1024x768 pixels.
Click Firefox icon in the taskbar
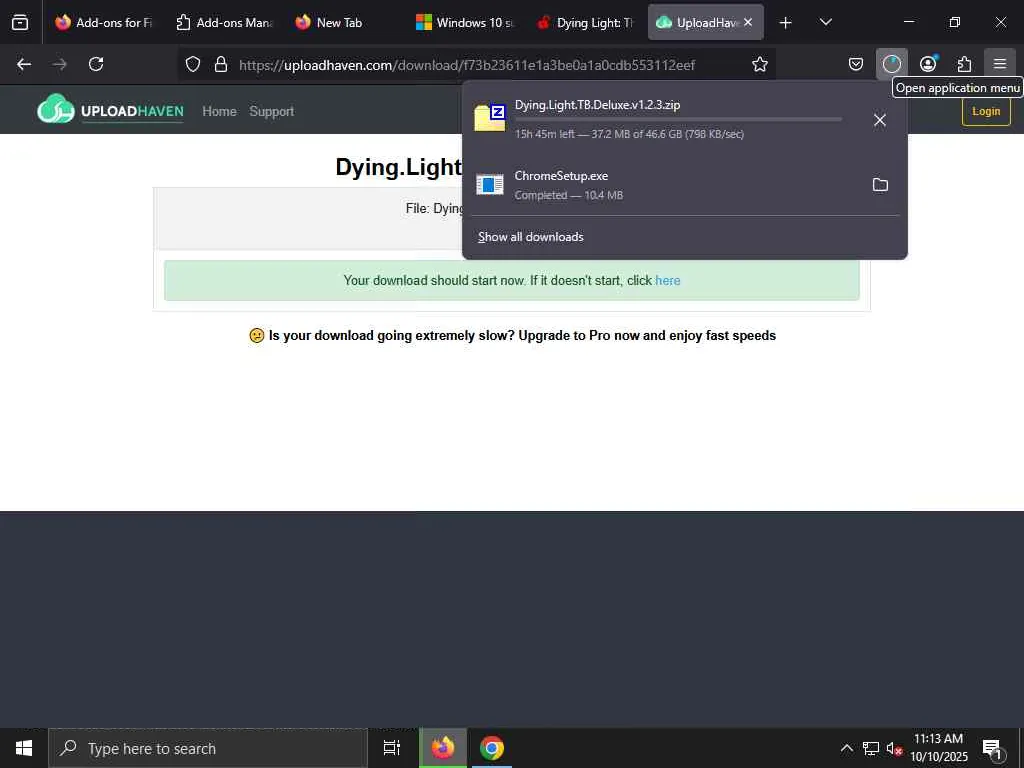click(x=443, y=748)
